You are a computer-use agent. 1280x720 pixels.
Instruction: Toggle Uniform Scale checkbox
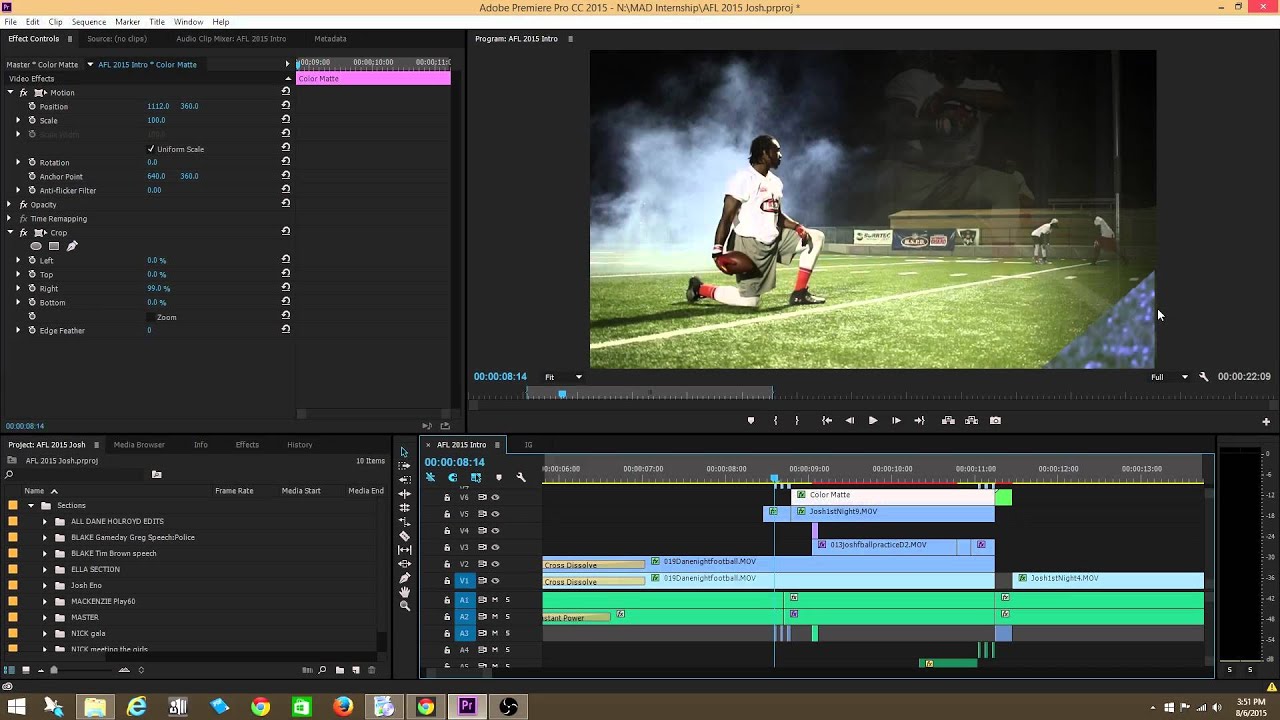151,149
